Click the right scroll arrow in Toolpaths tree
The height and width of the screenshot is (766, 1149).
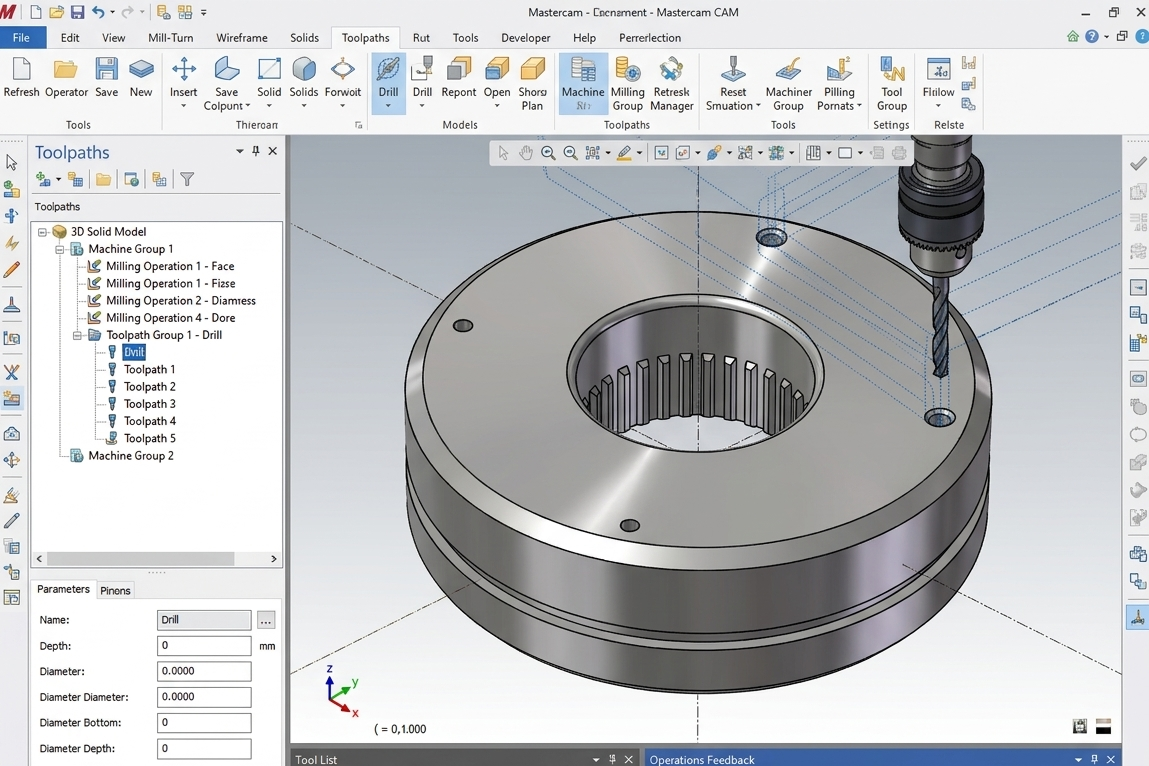274,559
